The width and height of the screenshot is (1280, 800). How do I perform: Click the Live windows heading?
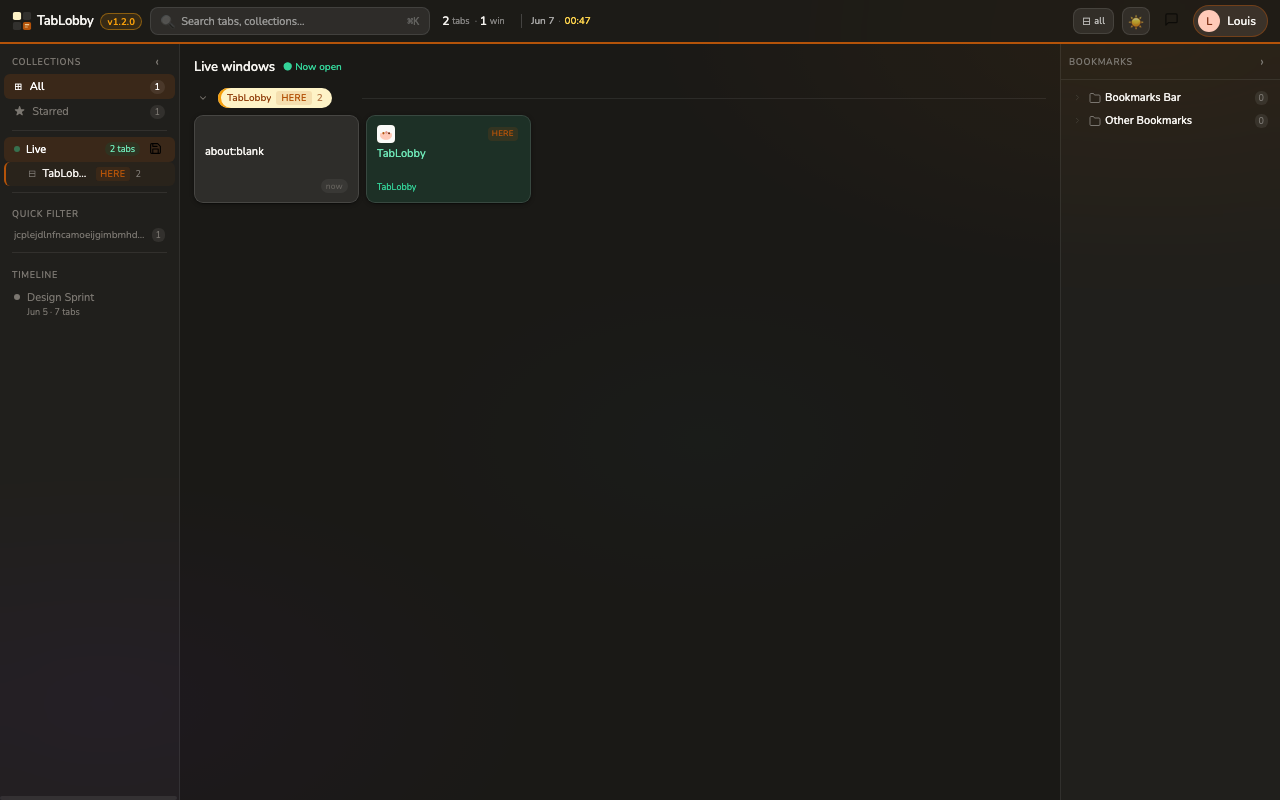[x=234, y=66]
